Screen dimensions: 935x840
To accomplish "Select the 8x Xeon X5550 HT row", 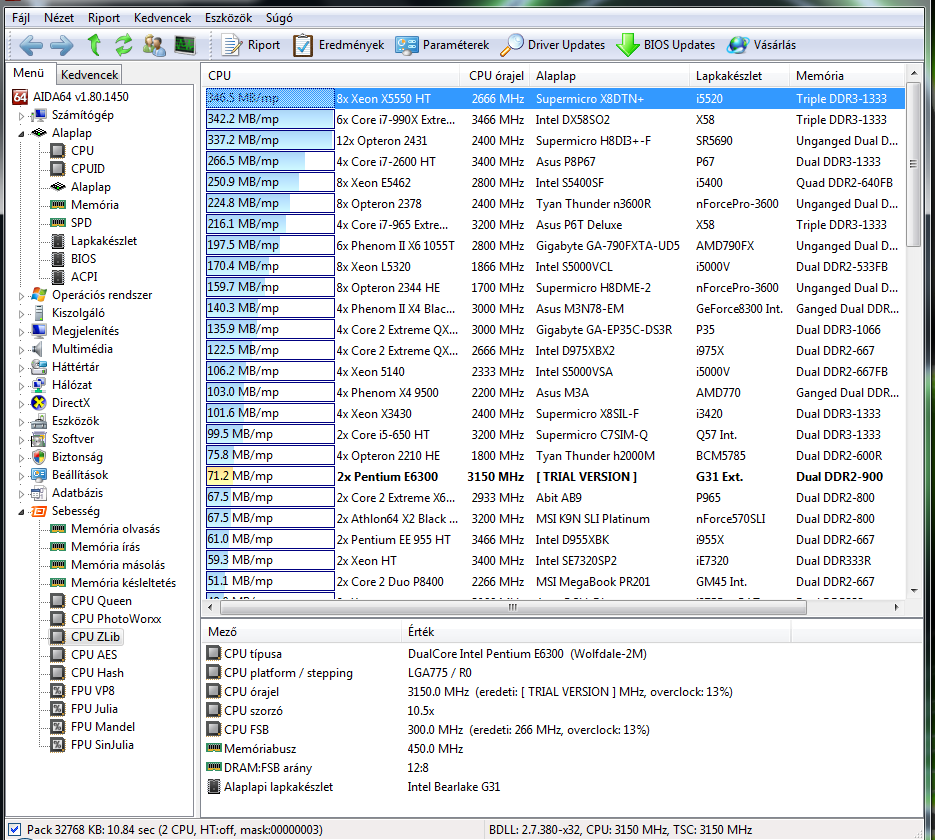I will [555, 98].
